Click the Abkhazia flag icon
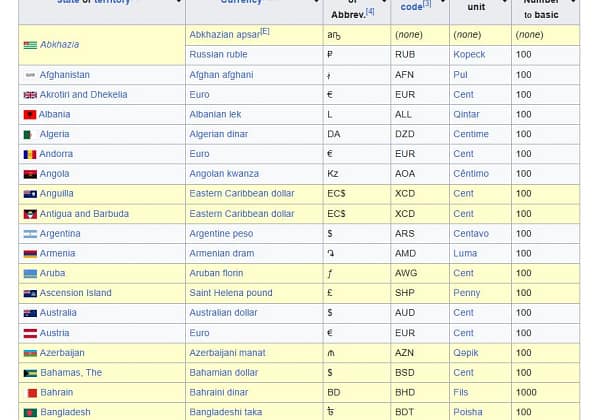This screenshot has height=420, width=600. pyautogui.click(x=30, y=45)
